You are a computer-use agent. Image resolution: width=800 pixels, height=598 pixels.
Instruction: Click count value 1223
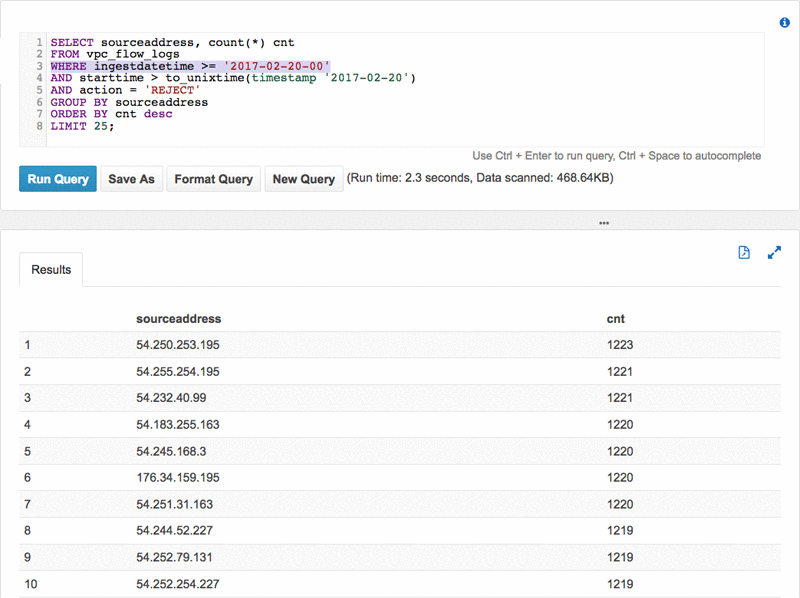(x=620, y=345)
